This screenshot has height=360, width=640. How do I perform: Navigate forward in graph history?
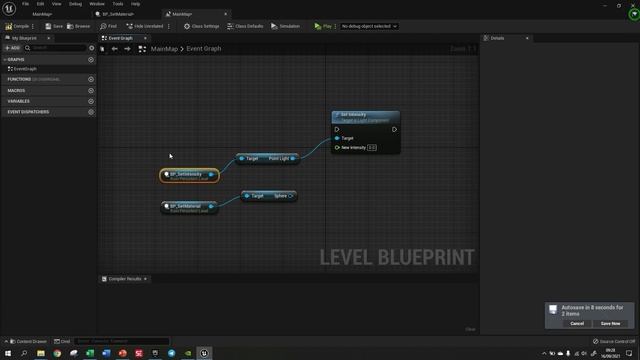pyautogui.click(x=127, y=49)
